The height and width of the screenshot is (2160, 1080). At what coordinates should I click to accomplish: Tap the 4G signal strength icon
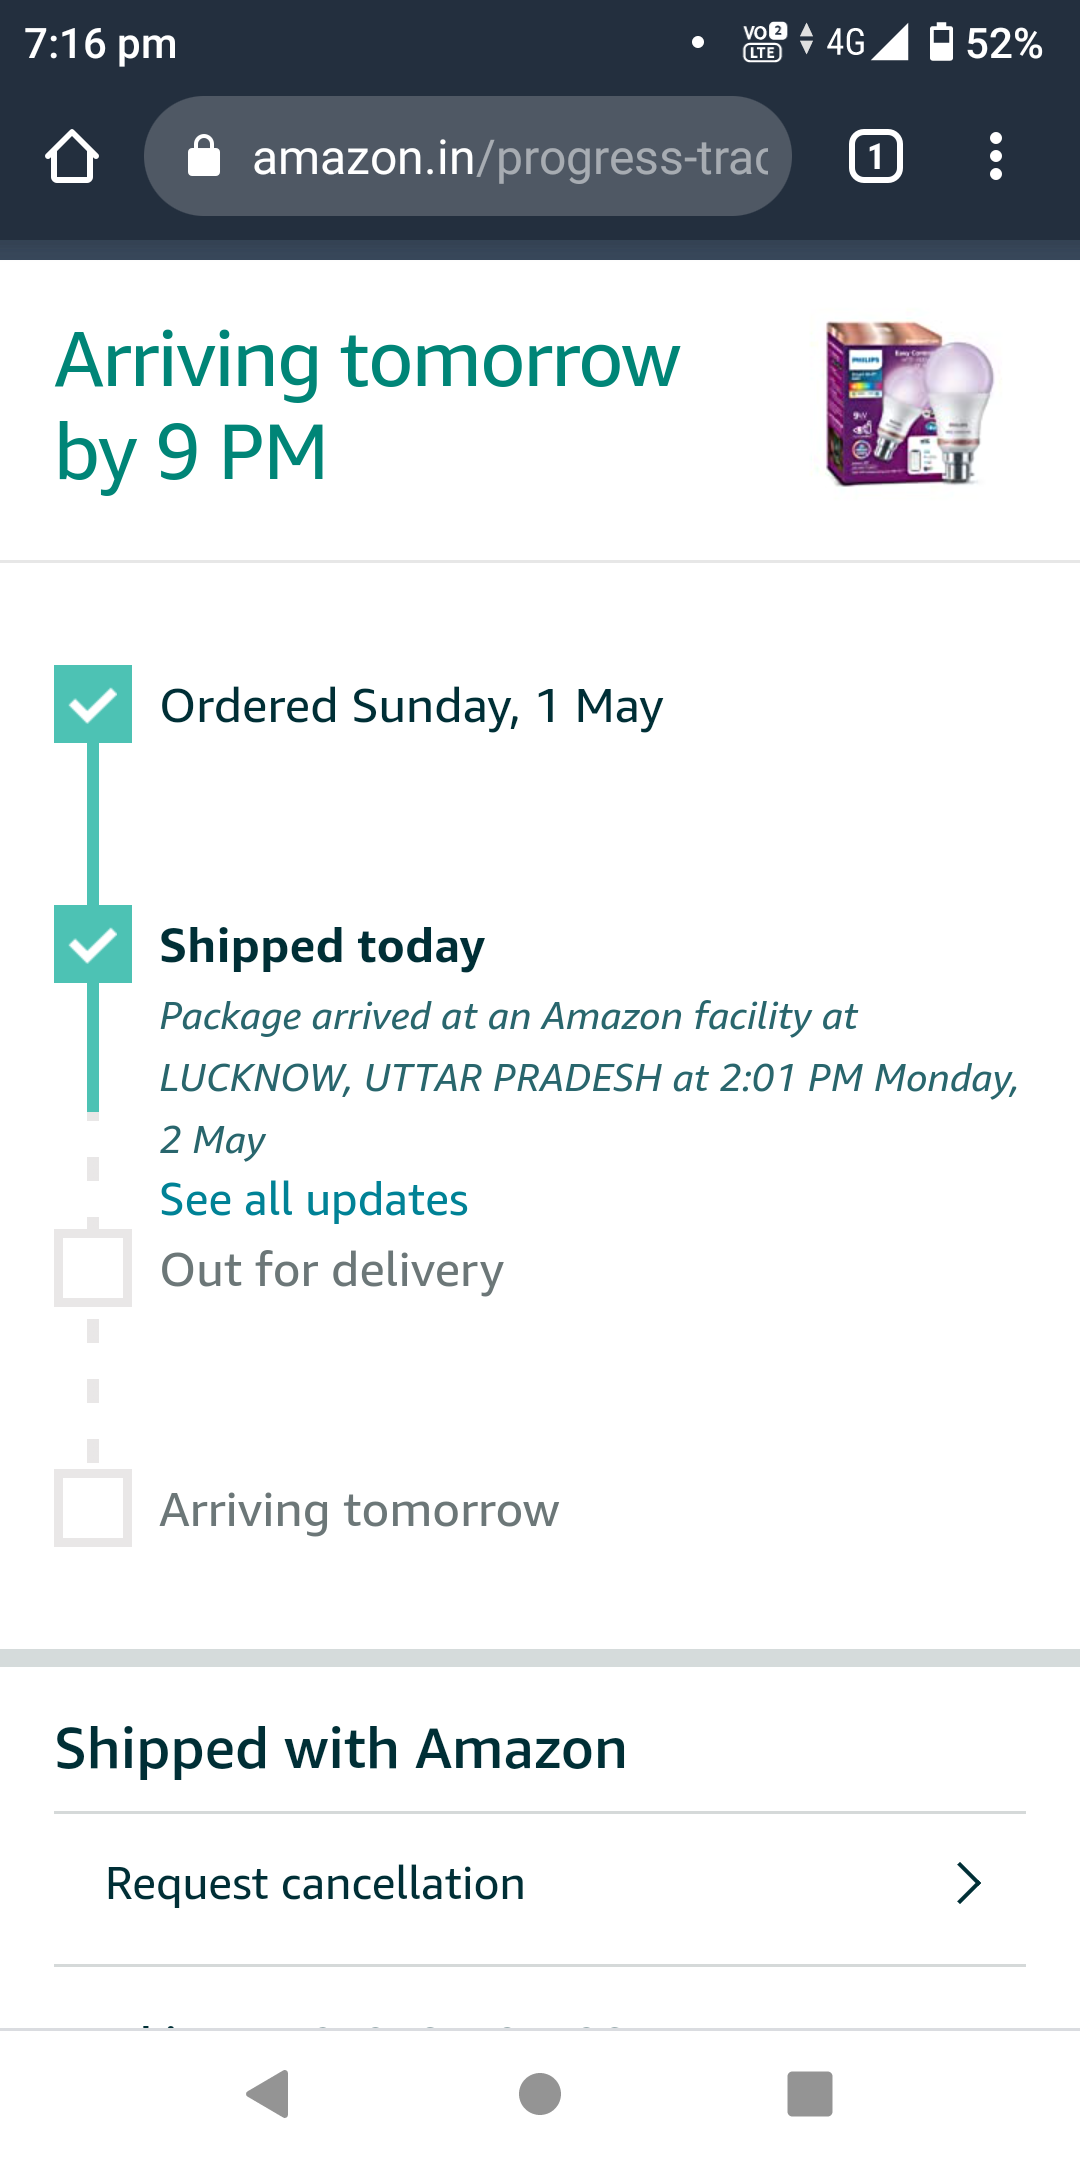[889, 43]
